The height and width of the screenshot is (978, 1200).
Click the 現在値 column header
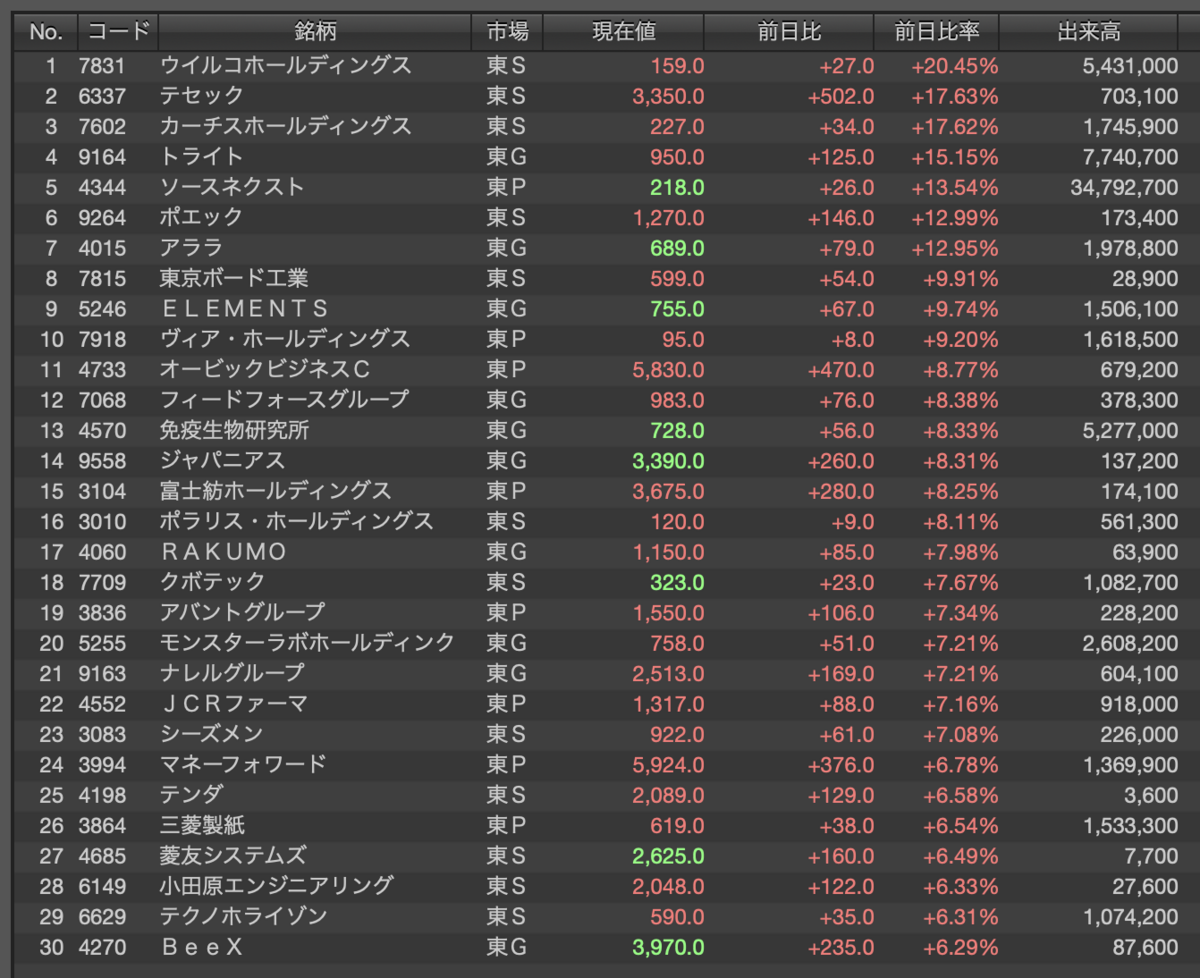pyautogui.click(x=624, y=32)
